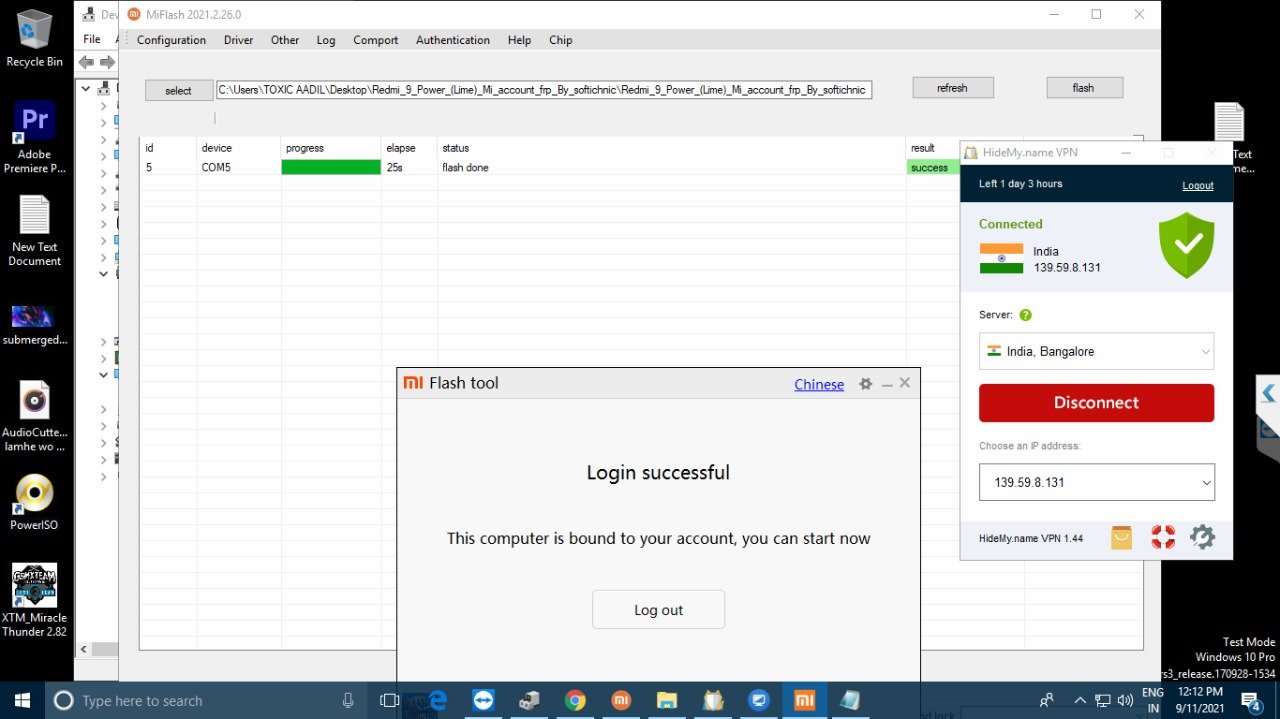This screenshot has height=719, width=1280.
Task: Launch Google Chrome from the taskbar
Action: (x=574, y=700)
